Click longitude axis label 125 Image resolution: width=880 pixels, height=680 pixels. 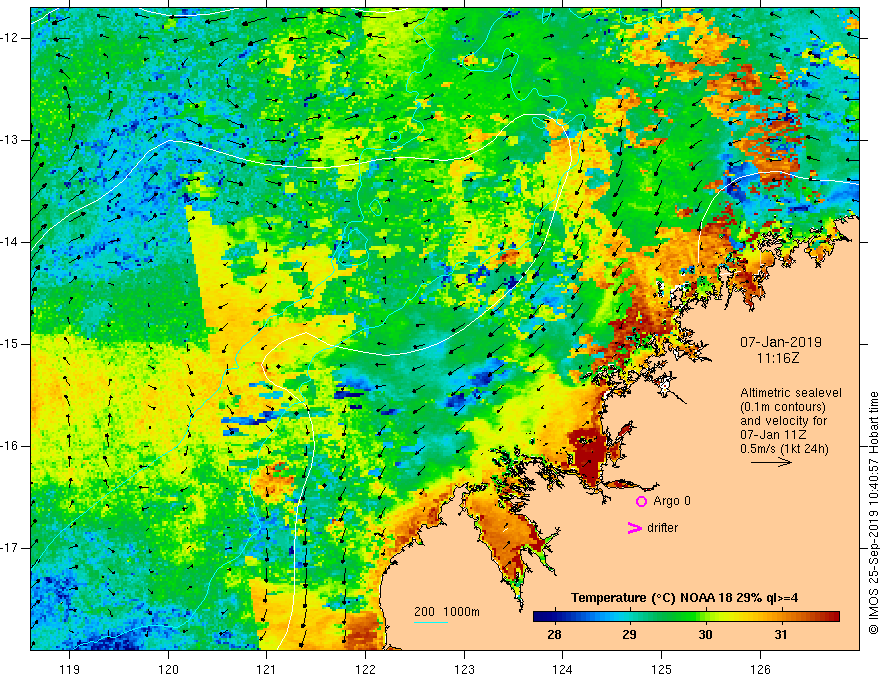point(662,669)
